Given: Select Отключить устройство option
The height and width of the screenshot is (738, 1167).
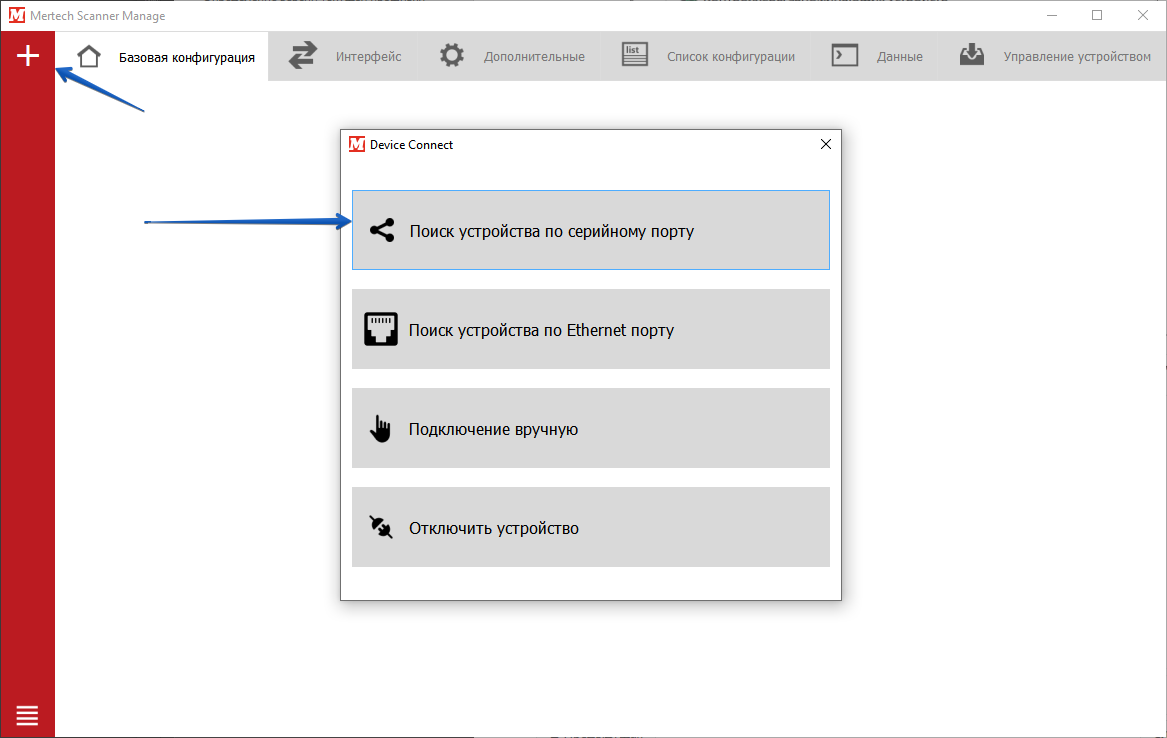Looking at the screenshot, I should click(591, 527).
